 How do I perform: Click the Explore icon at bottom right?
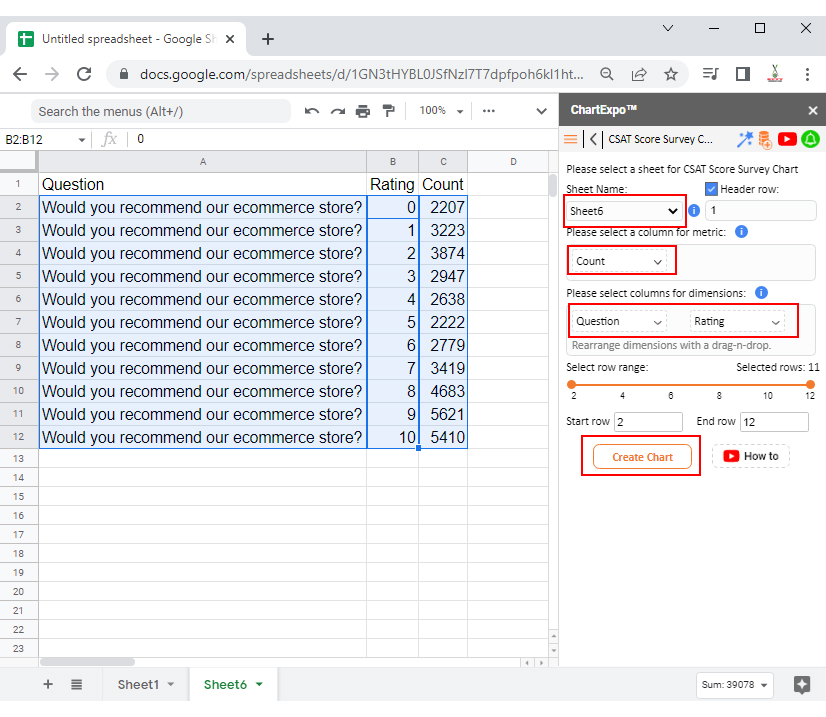802,685
